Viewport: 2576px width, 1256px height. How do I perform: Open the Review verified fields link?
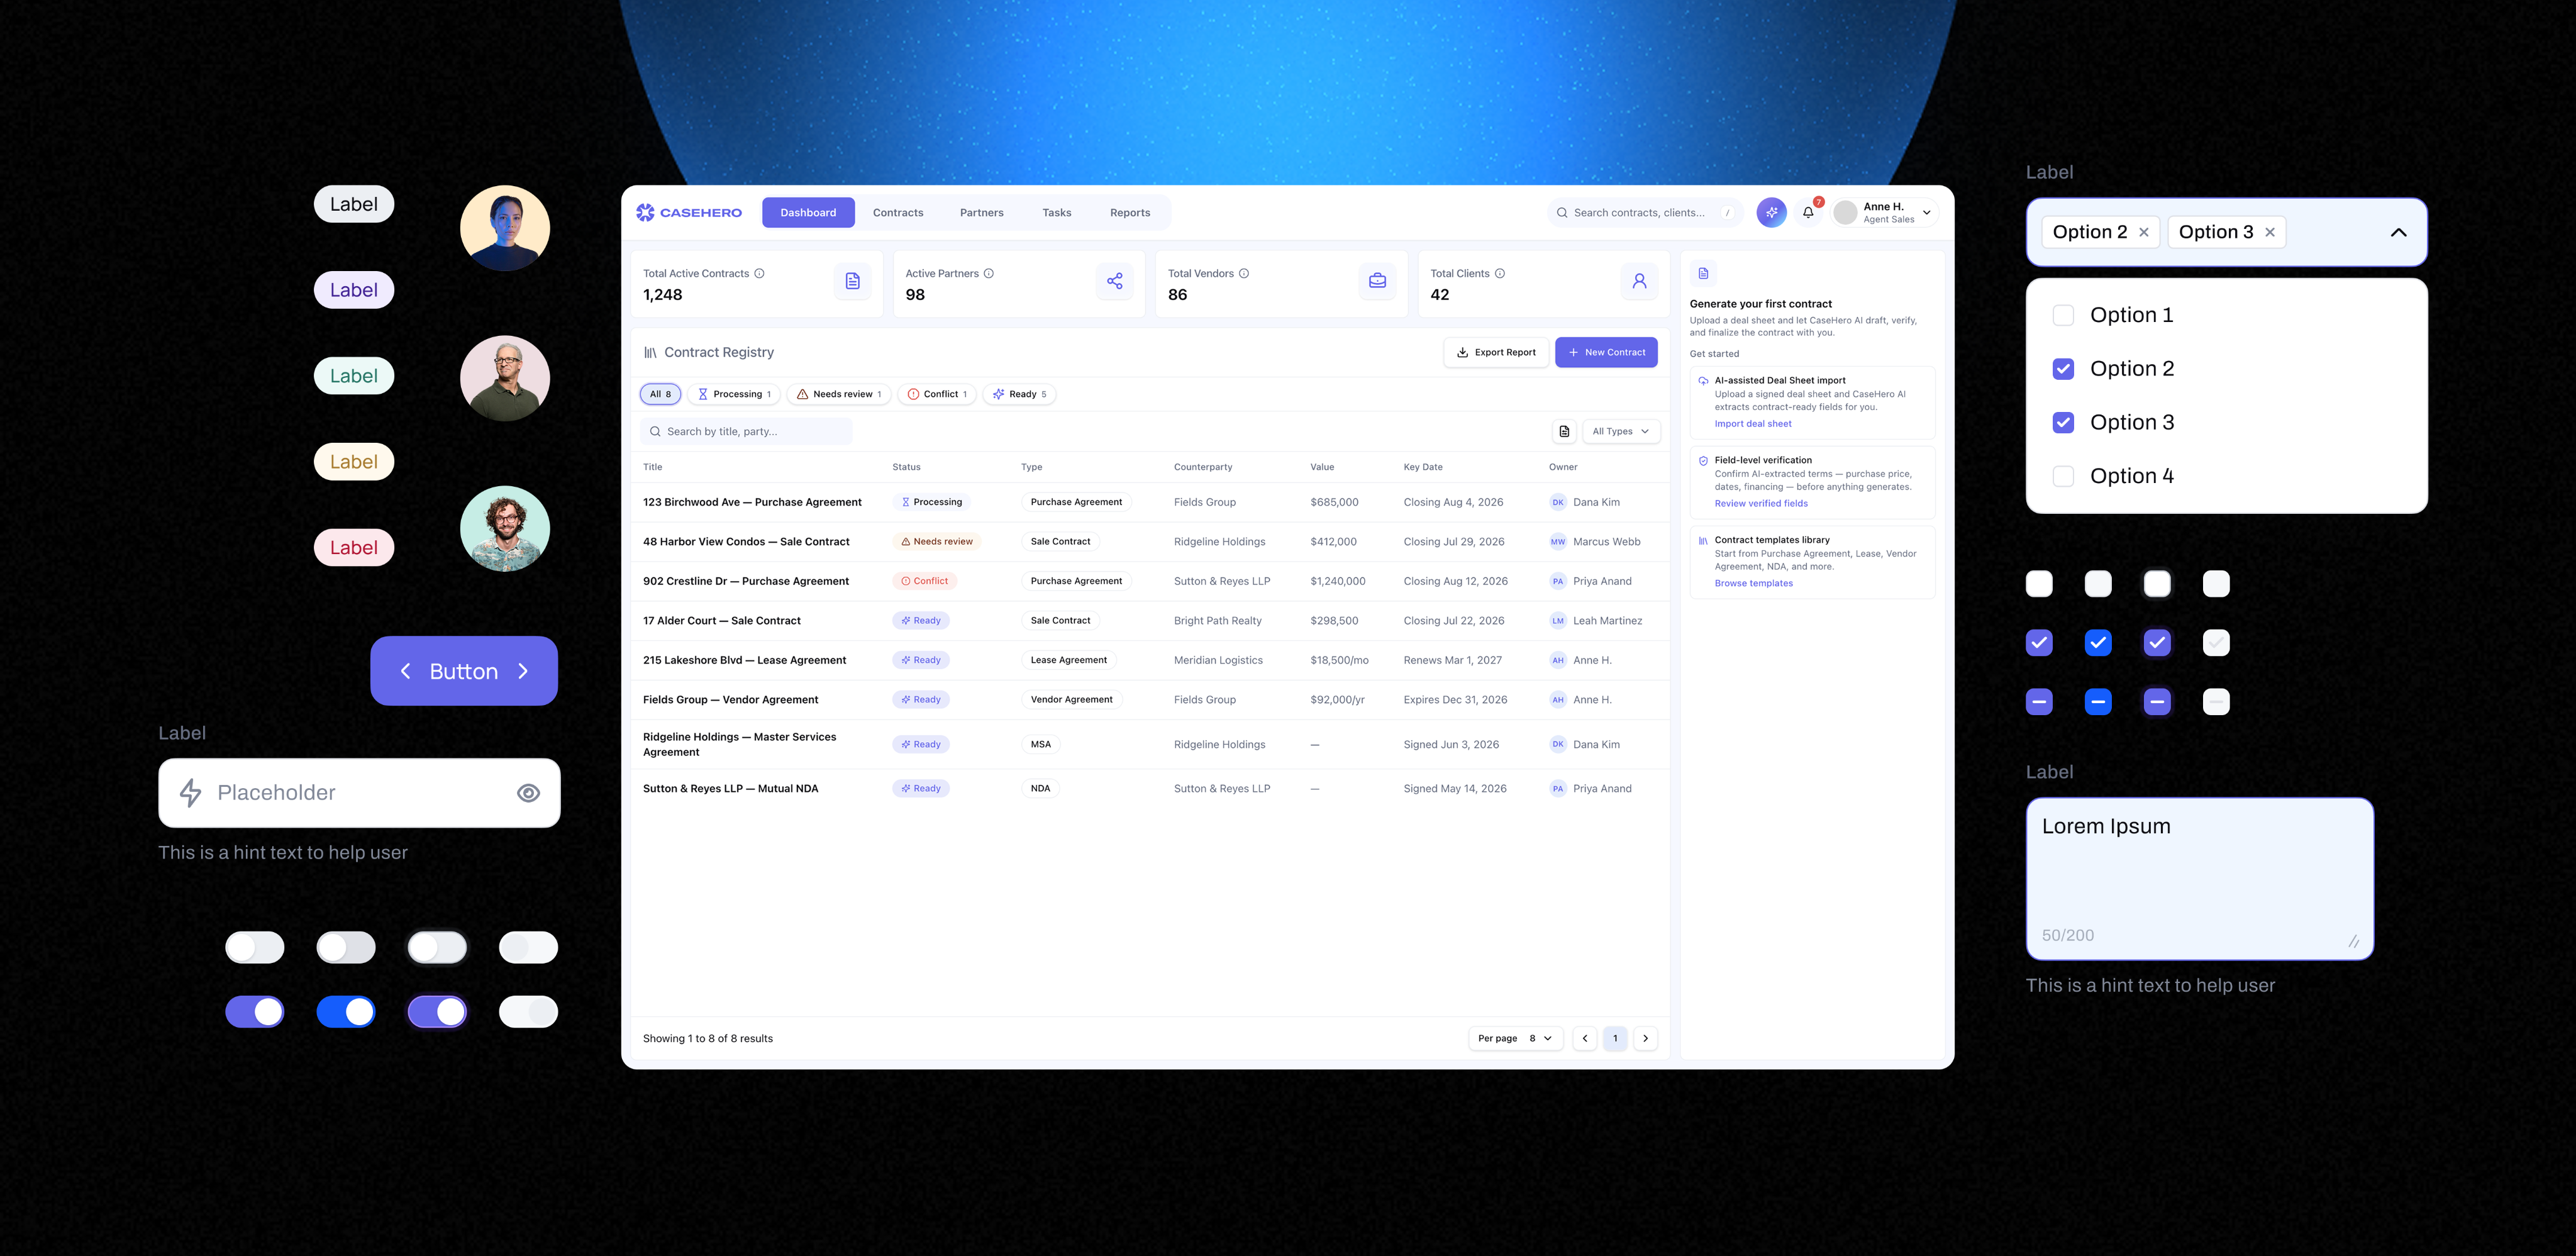[1761, 504]
